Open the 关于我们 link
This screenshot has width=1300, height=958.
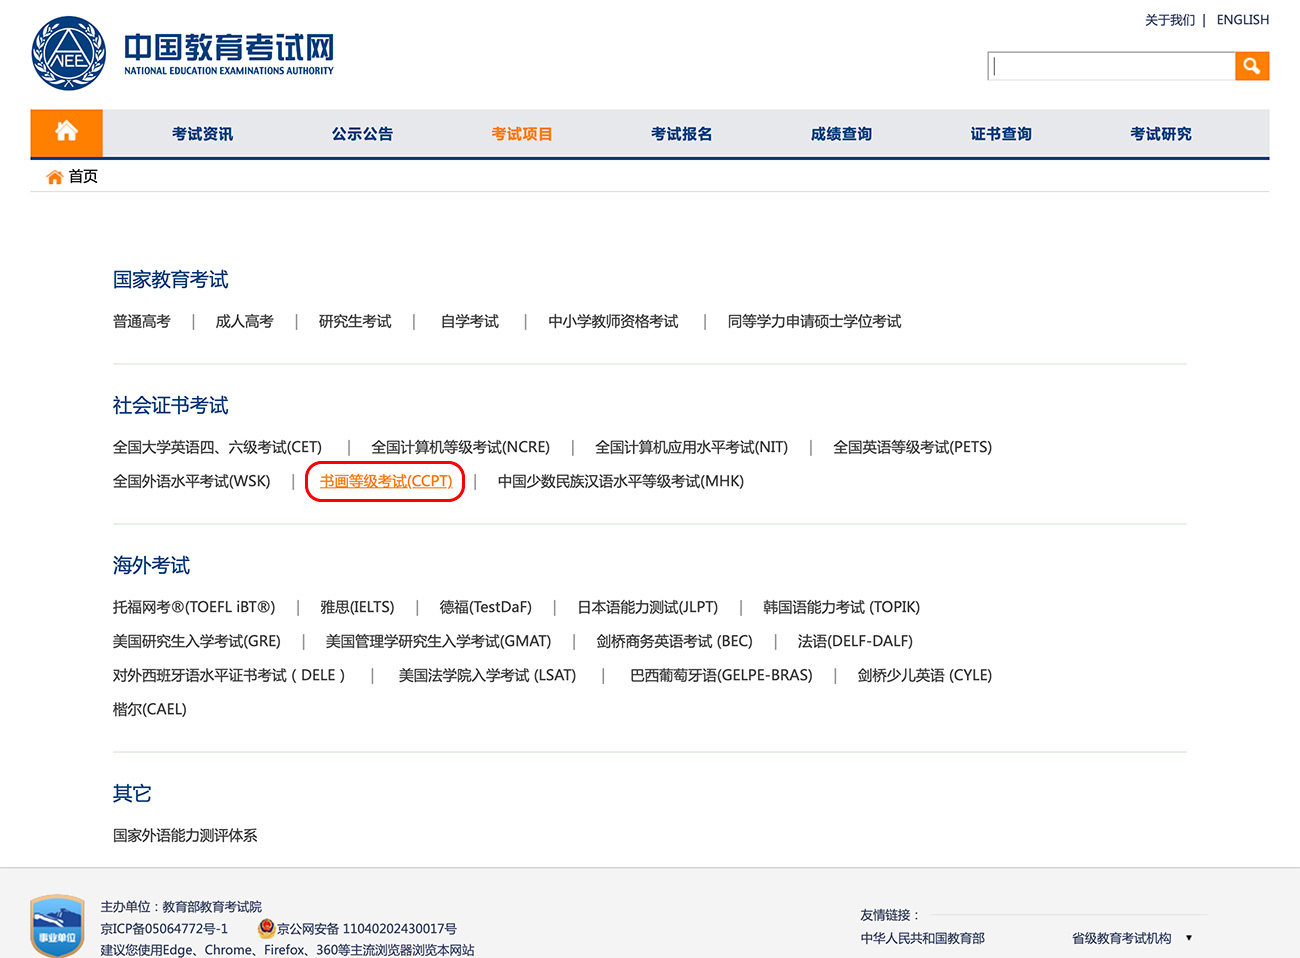tap(1169, 20)
